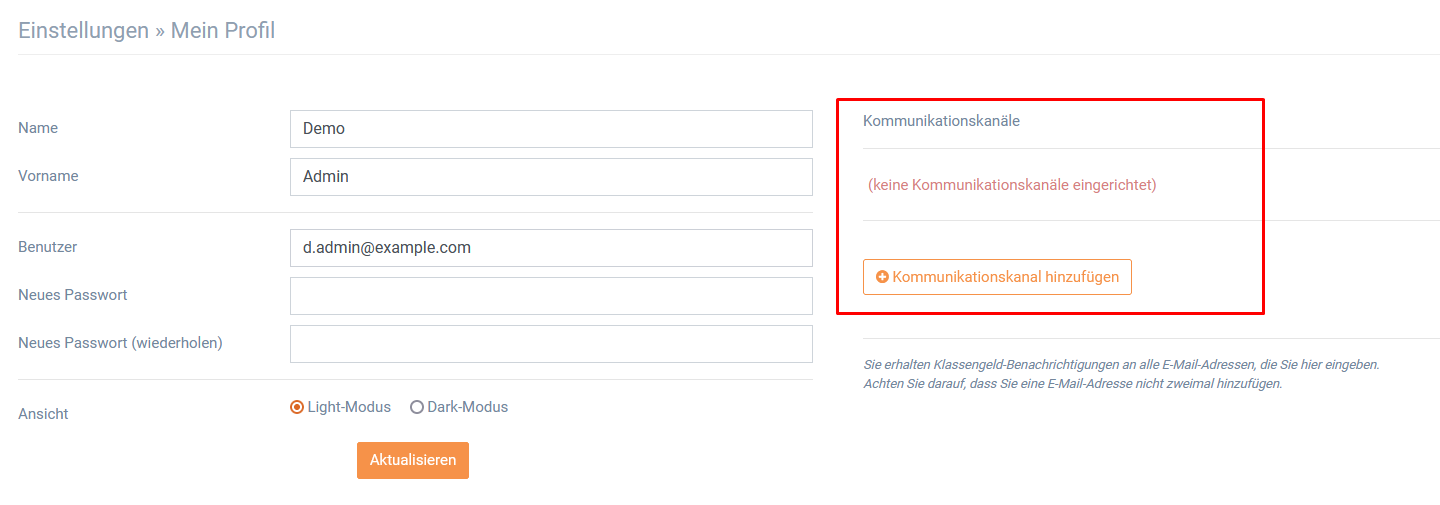Click the Light-Modus text label
The width and height of the screenshot is (1440, 505).
349,407
